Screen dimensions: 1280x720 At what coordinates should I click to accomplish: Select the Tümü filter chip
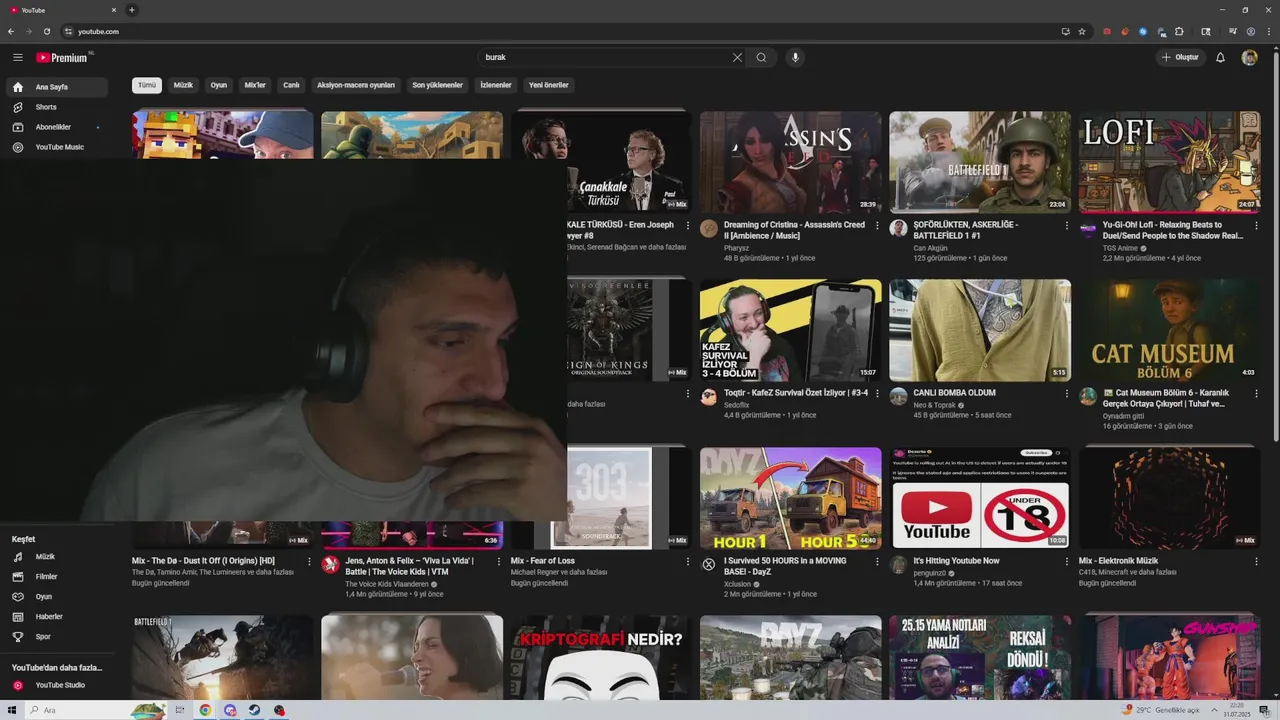coord(147,85)
